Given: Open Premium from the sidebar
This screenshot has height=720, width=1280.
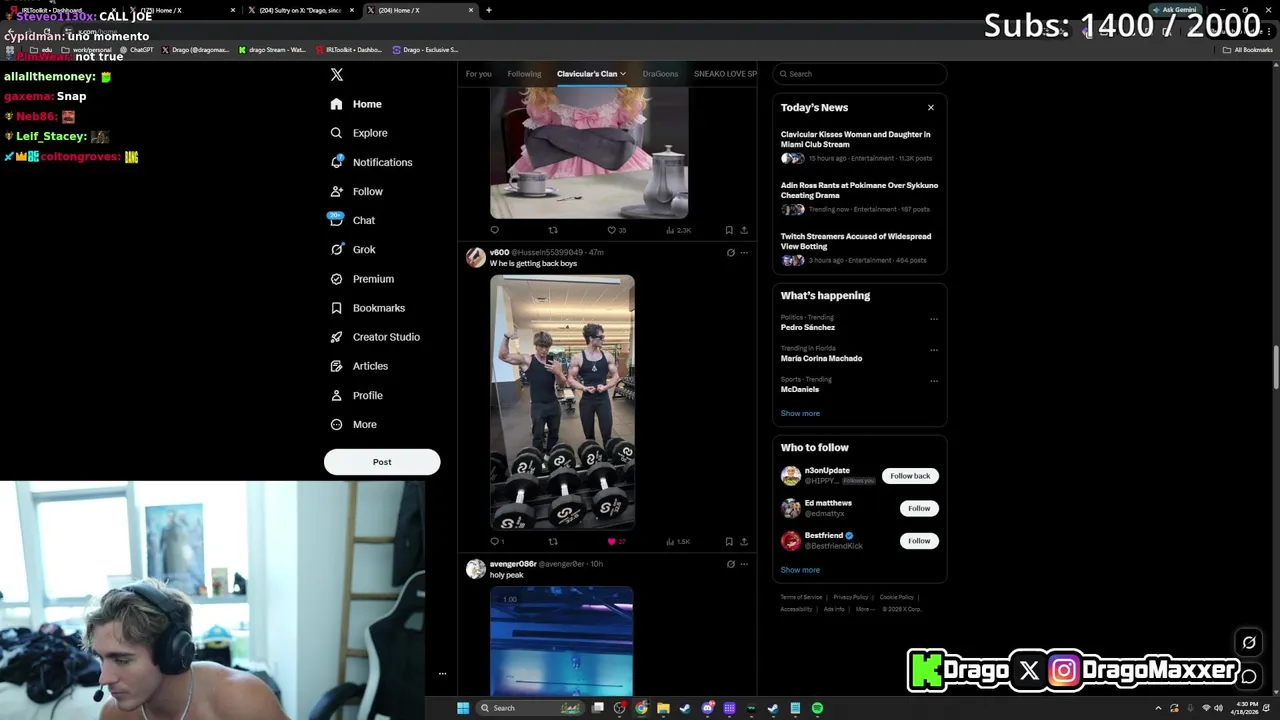Looking at the screenshot, I should point(361,279).
